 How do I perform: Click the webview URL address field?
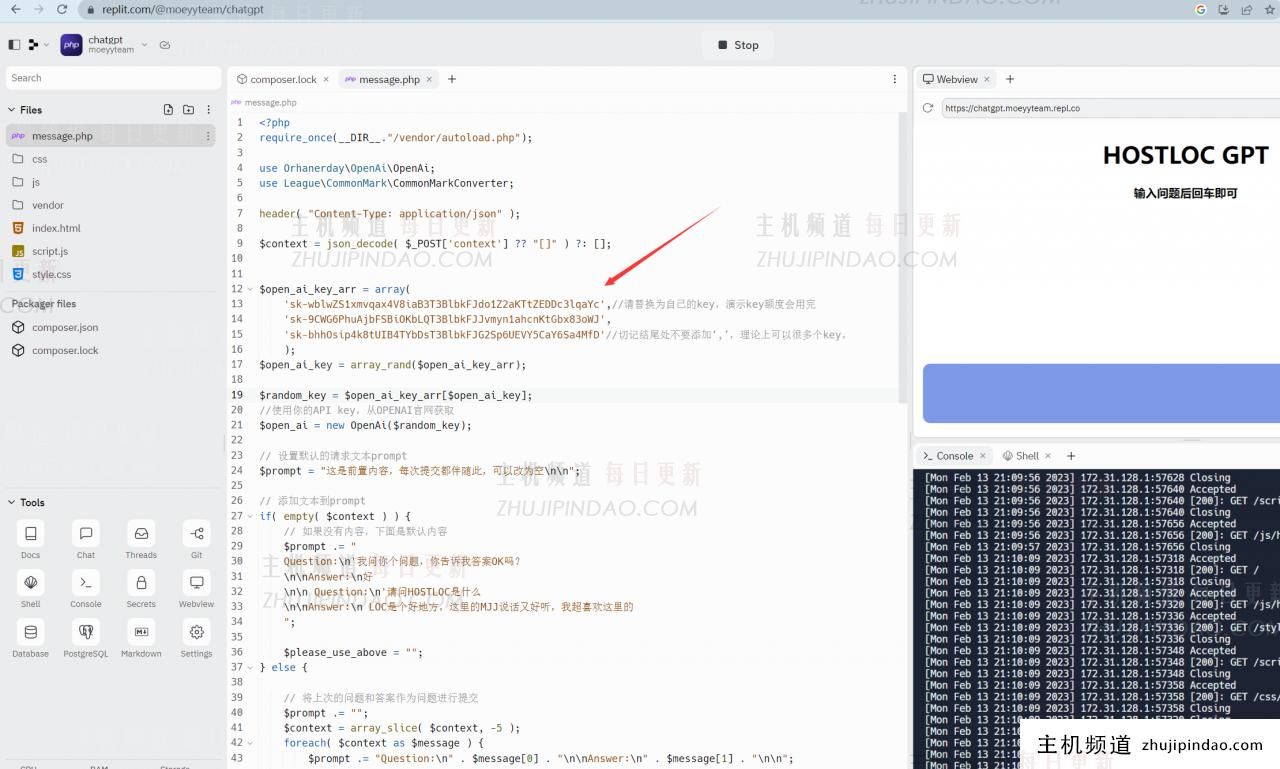click(1110, 108)
